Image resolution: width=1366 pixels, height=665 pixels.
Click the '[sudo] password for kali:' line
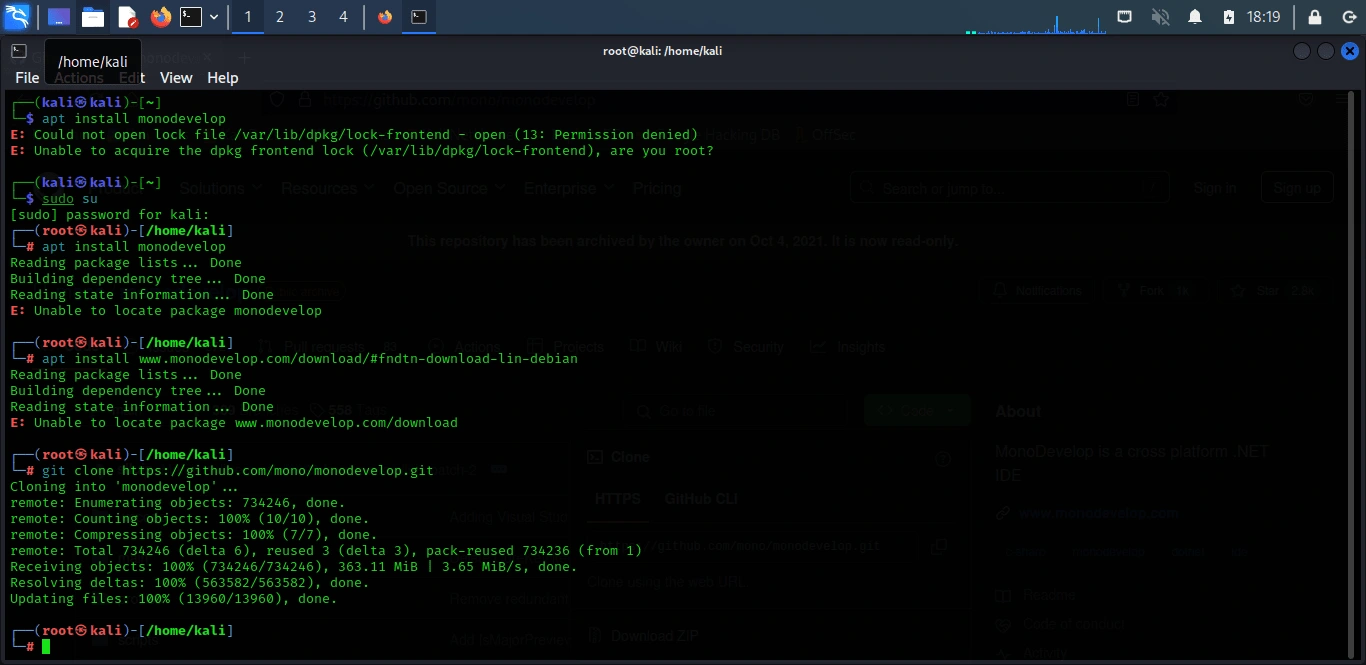(x=110, y=215)
